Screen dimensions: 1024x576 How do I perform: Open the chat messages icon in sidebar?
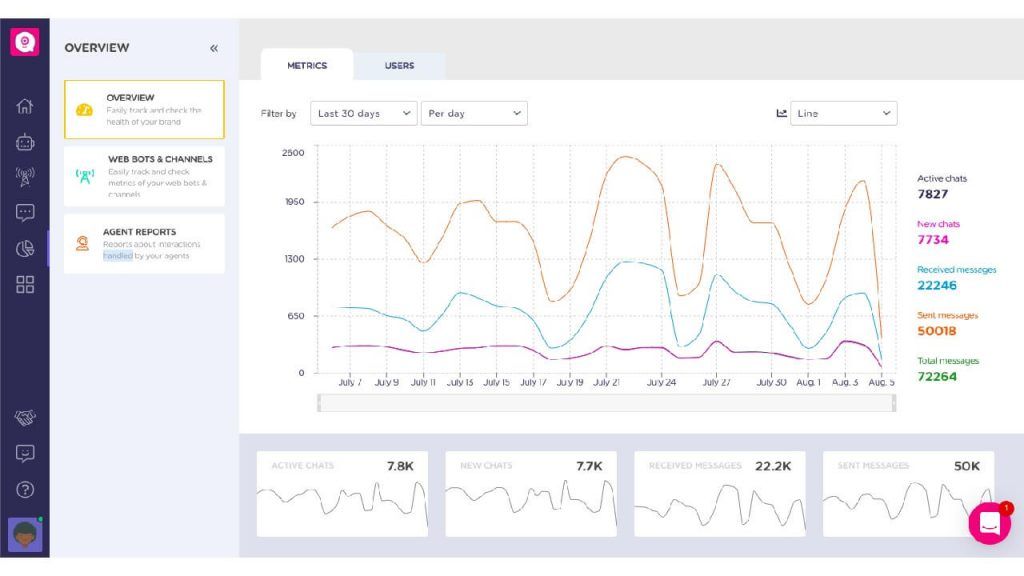coord(25,213)
